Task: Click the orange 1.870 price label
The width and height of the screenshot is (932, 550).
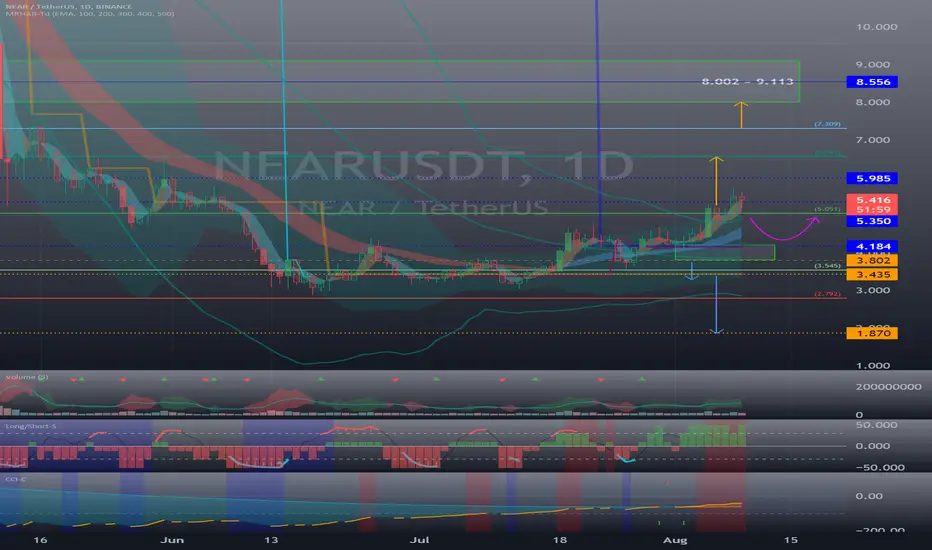Action: coord(872,334)
